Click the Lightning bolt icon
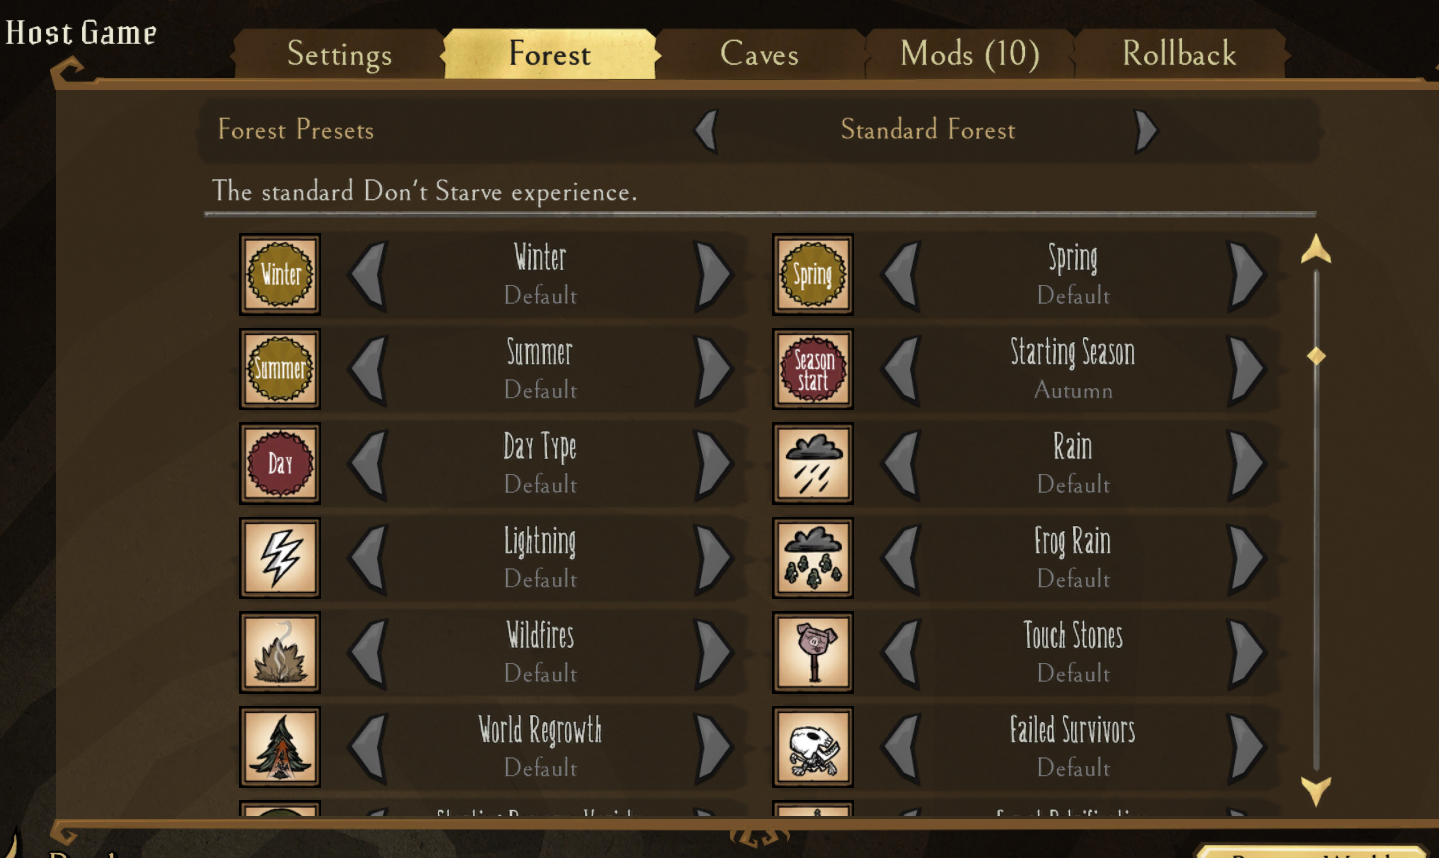The image size is (1439, 858). pyautogui.click(x=280, y=558)
